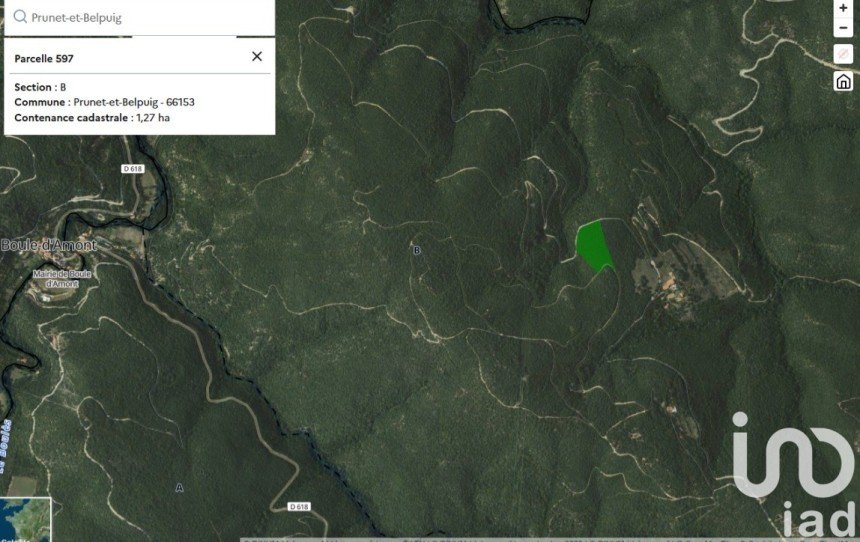The image size is (860, 542).
Task: Zoom in the map with plus button
Action: click(843, 8)
